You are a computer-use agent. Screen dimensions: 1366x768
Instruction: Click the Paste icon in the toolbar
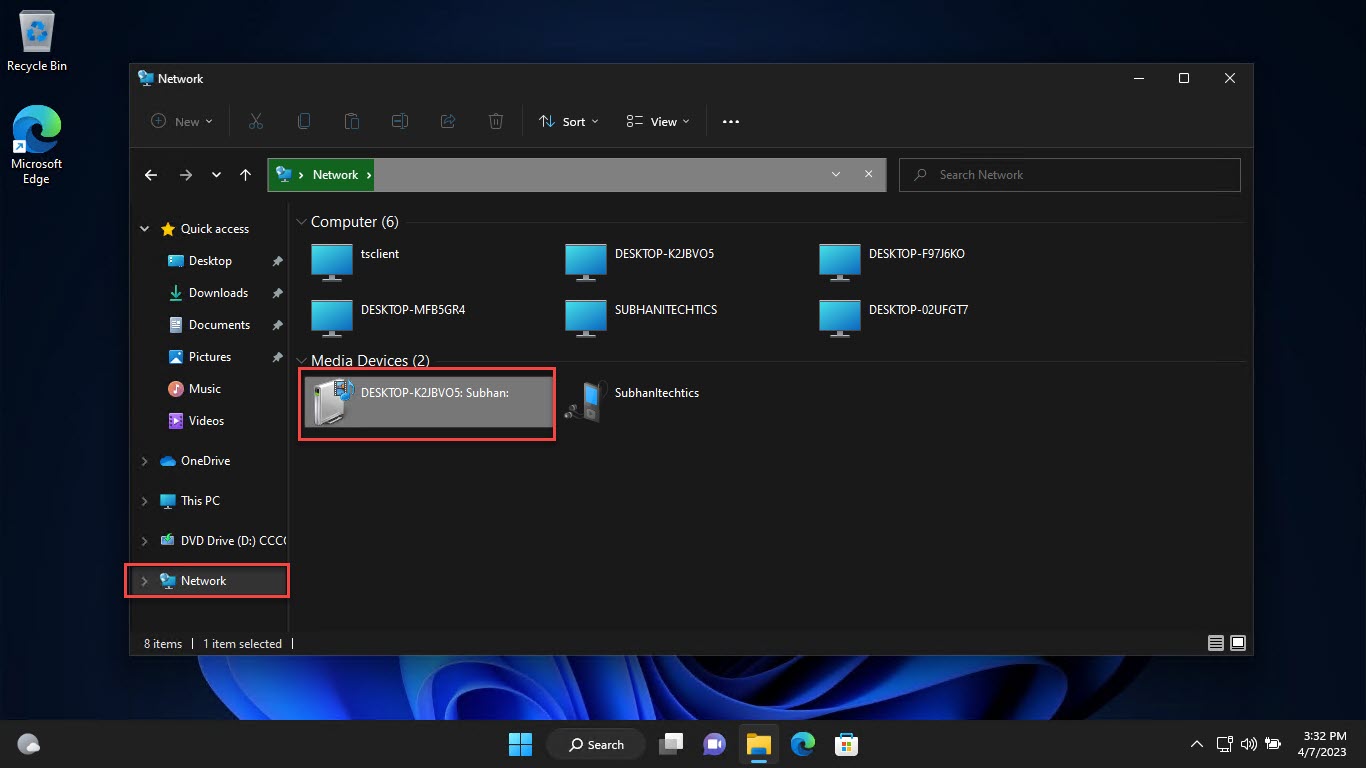tap(352, 121)
